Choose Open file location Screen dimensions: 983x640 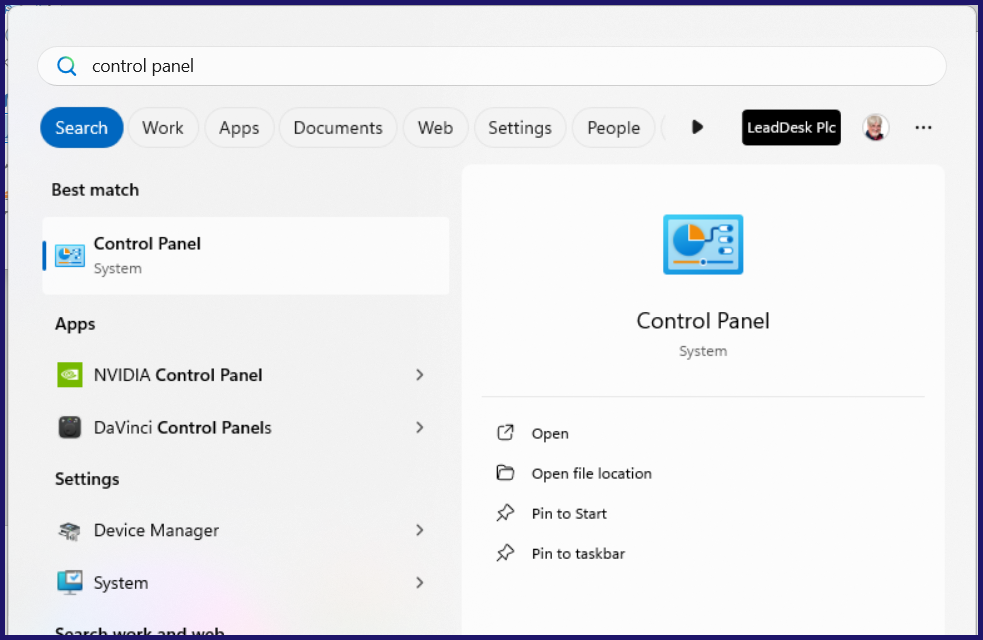(592, 474)
